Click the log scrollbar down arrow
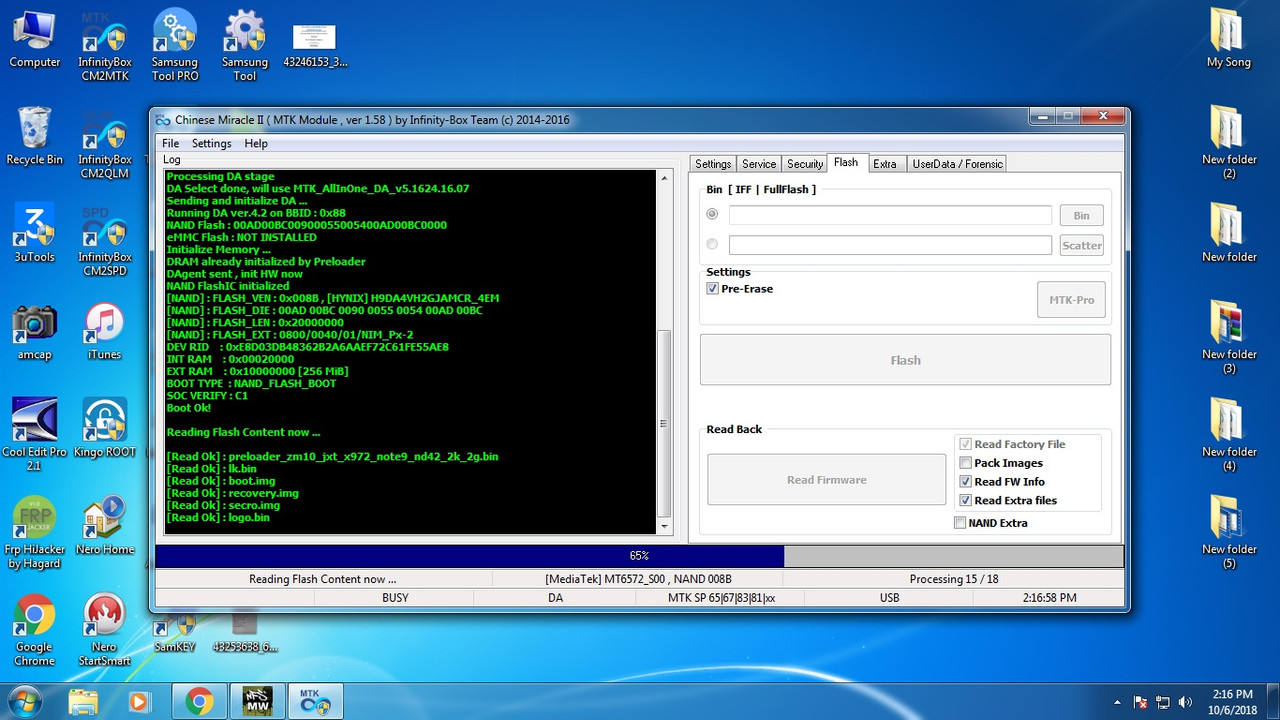Viewport: 1280px width, 720px height. click(x=665, y=526)
